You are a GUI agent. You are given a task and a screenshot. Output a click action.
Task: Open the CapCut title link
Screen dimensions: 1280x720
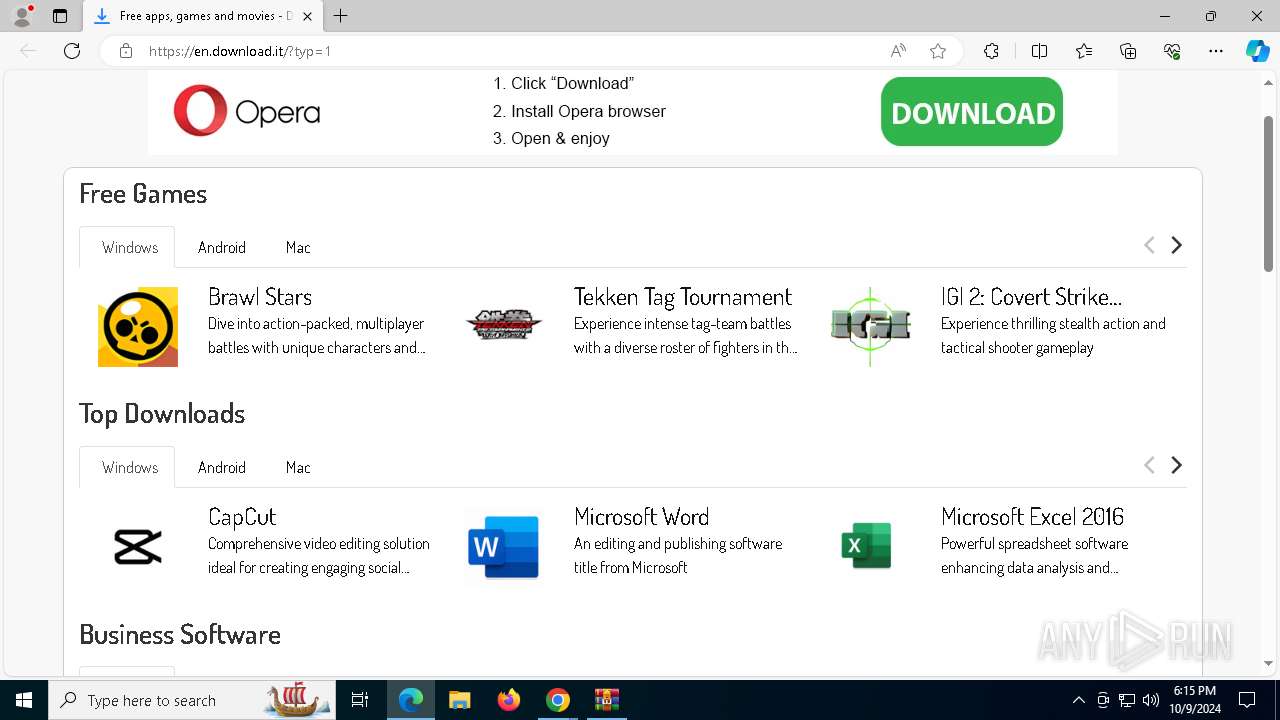click(x=242, y=517)
